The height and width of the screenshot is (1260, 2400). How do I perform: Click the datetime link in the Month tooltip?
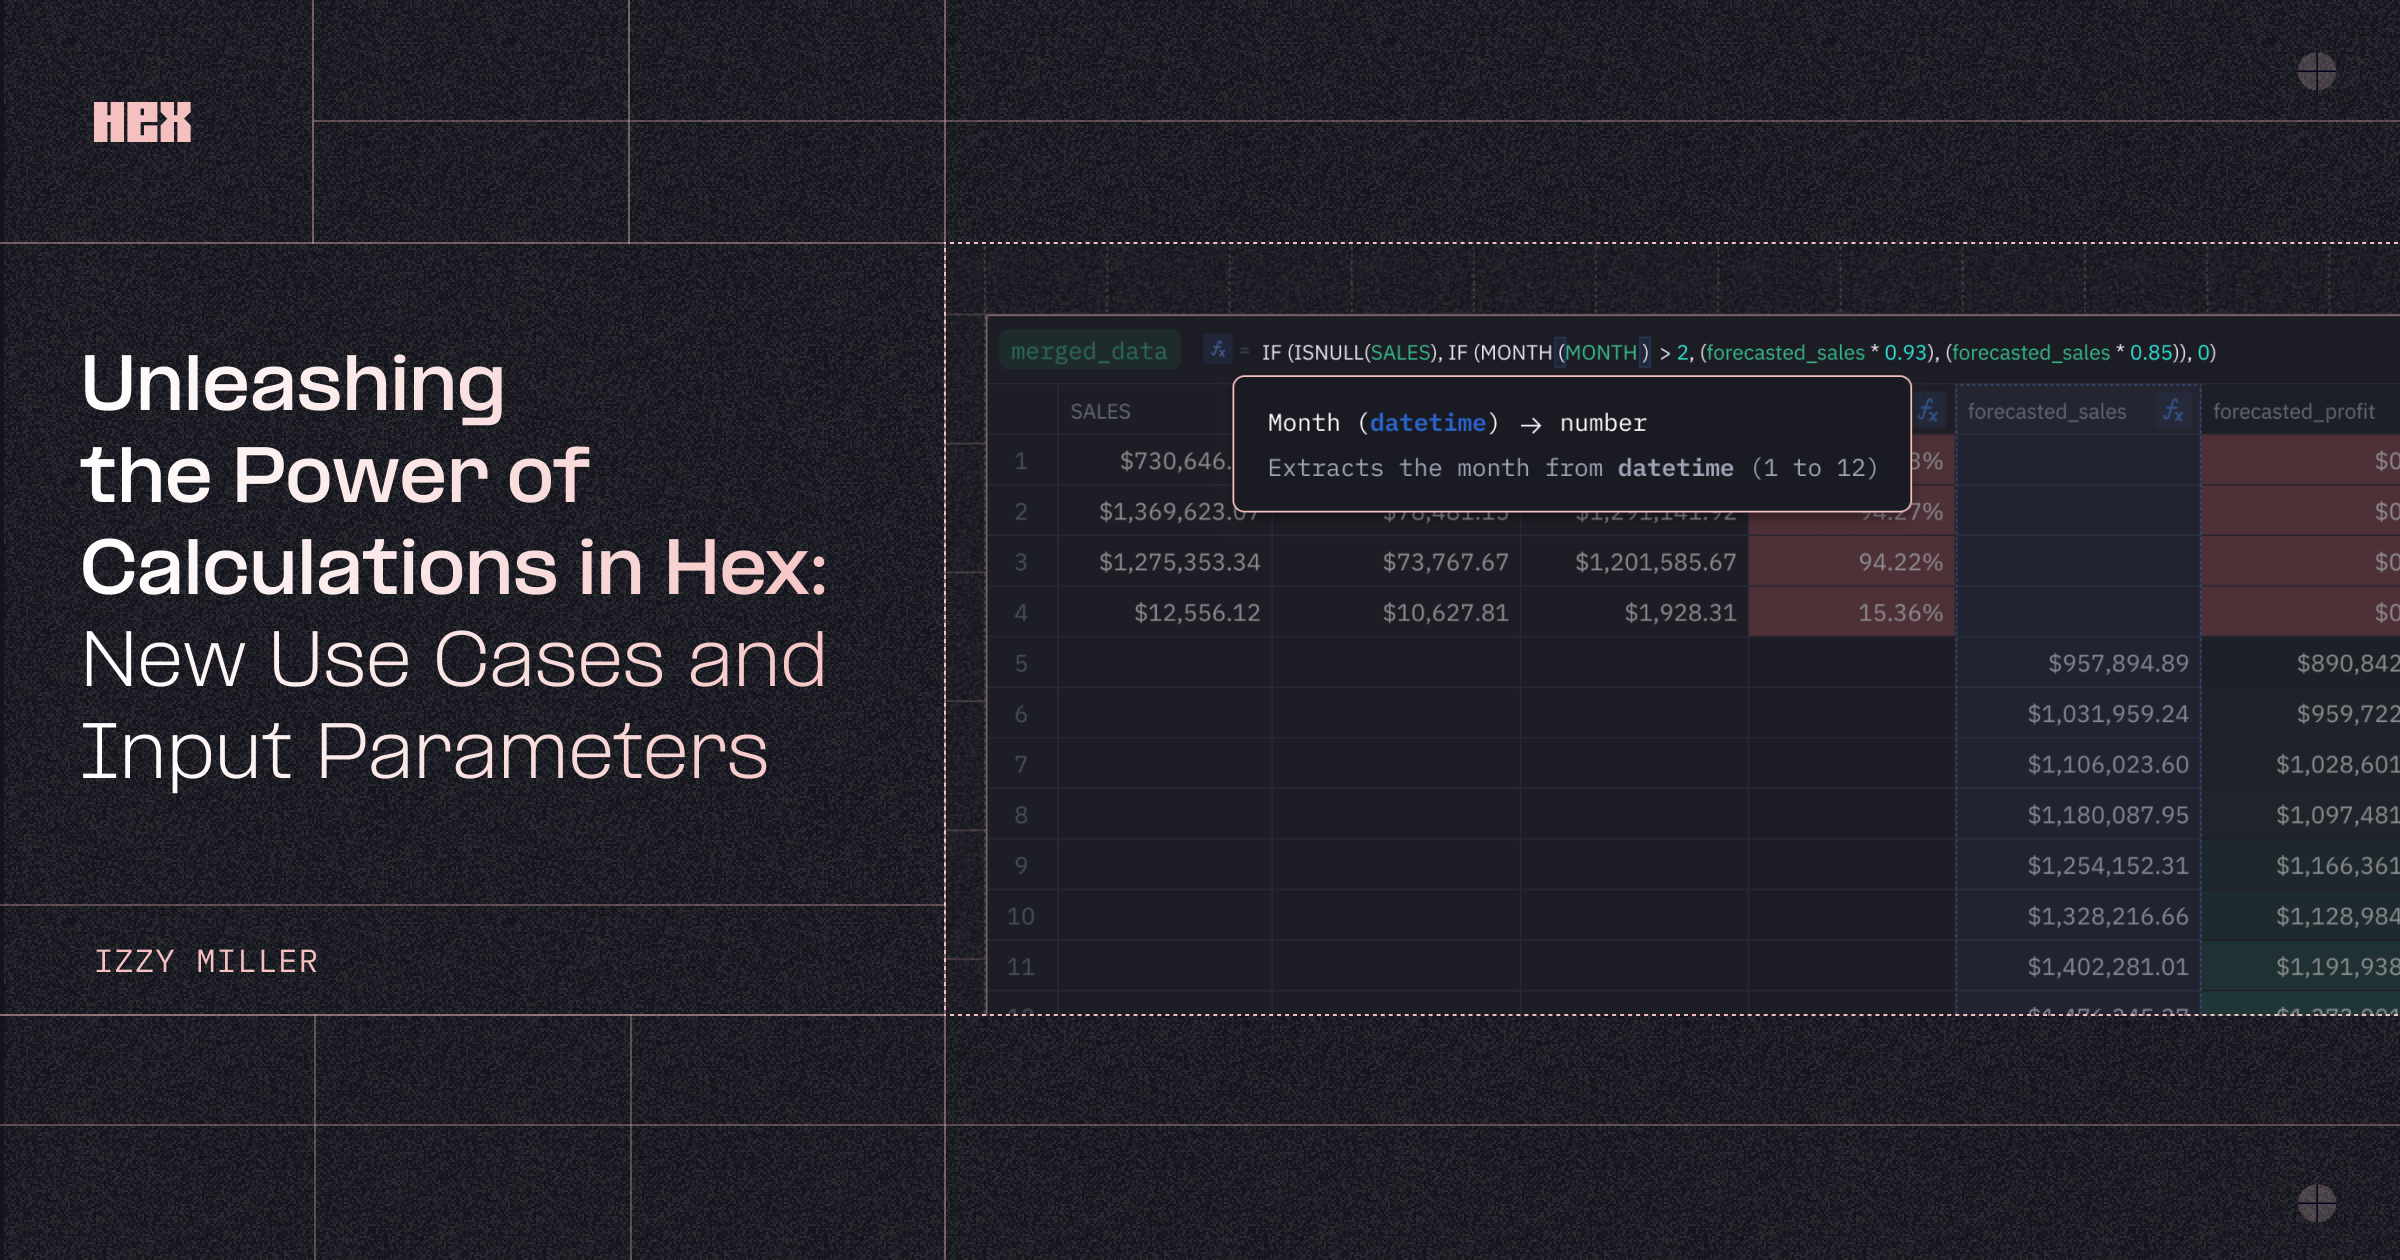(1426, 423)
